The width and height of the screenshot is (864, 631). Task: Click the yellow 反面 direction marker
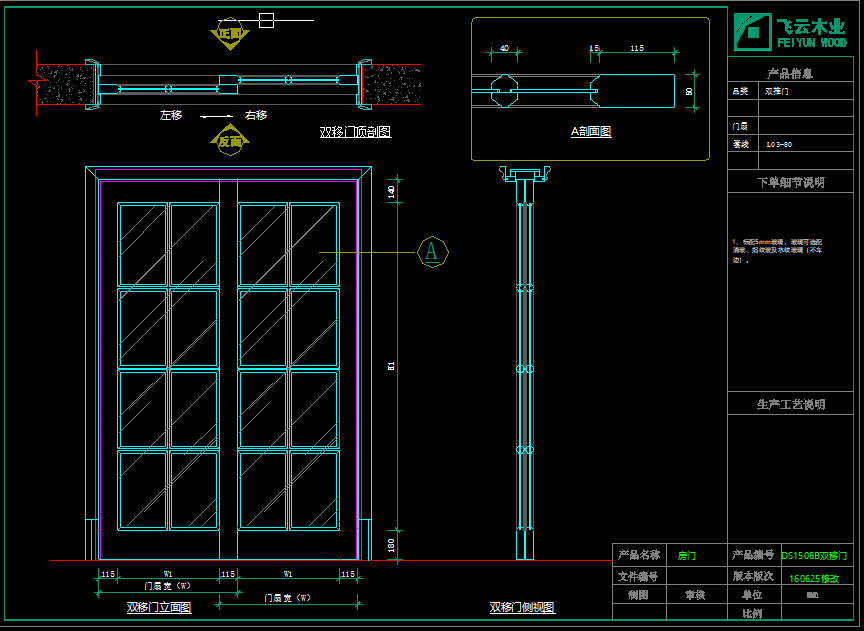pos(230,141)
